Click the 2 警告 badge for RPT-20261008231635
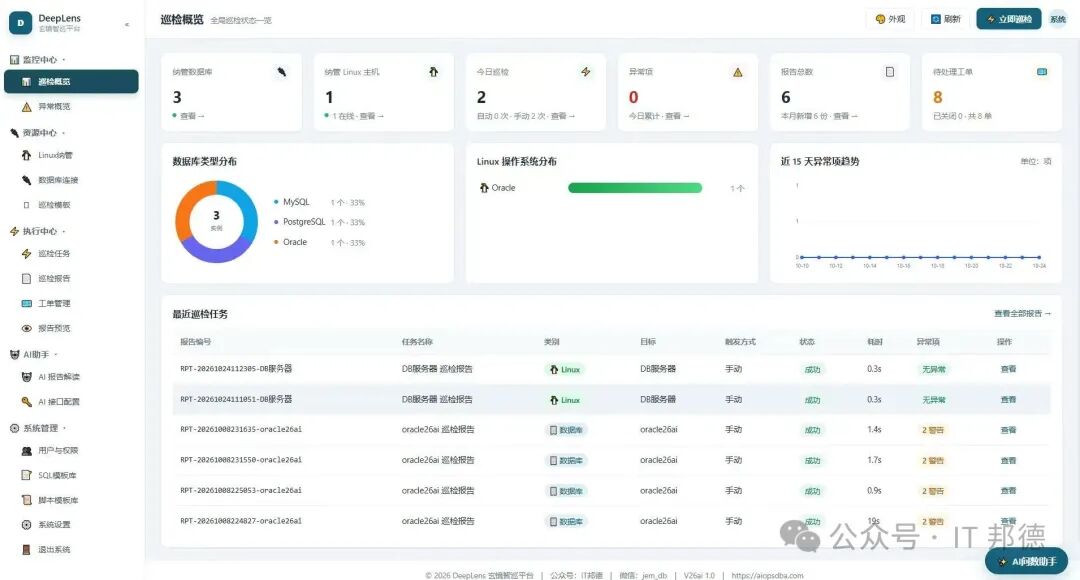The image size is (1080, 580). (933, 430)
